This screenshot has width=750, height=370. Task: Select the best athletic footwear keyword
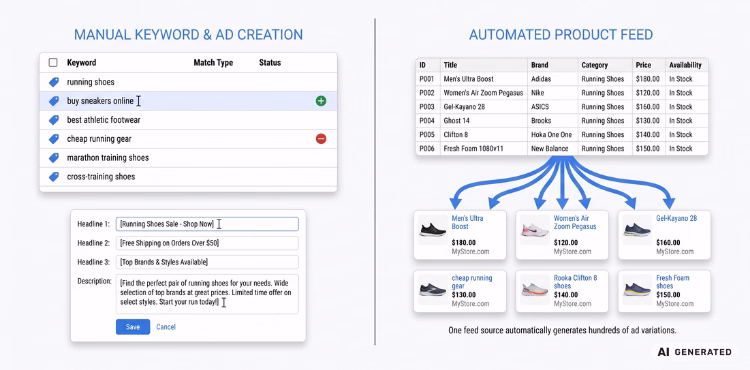(188, 120)
